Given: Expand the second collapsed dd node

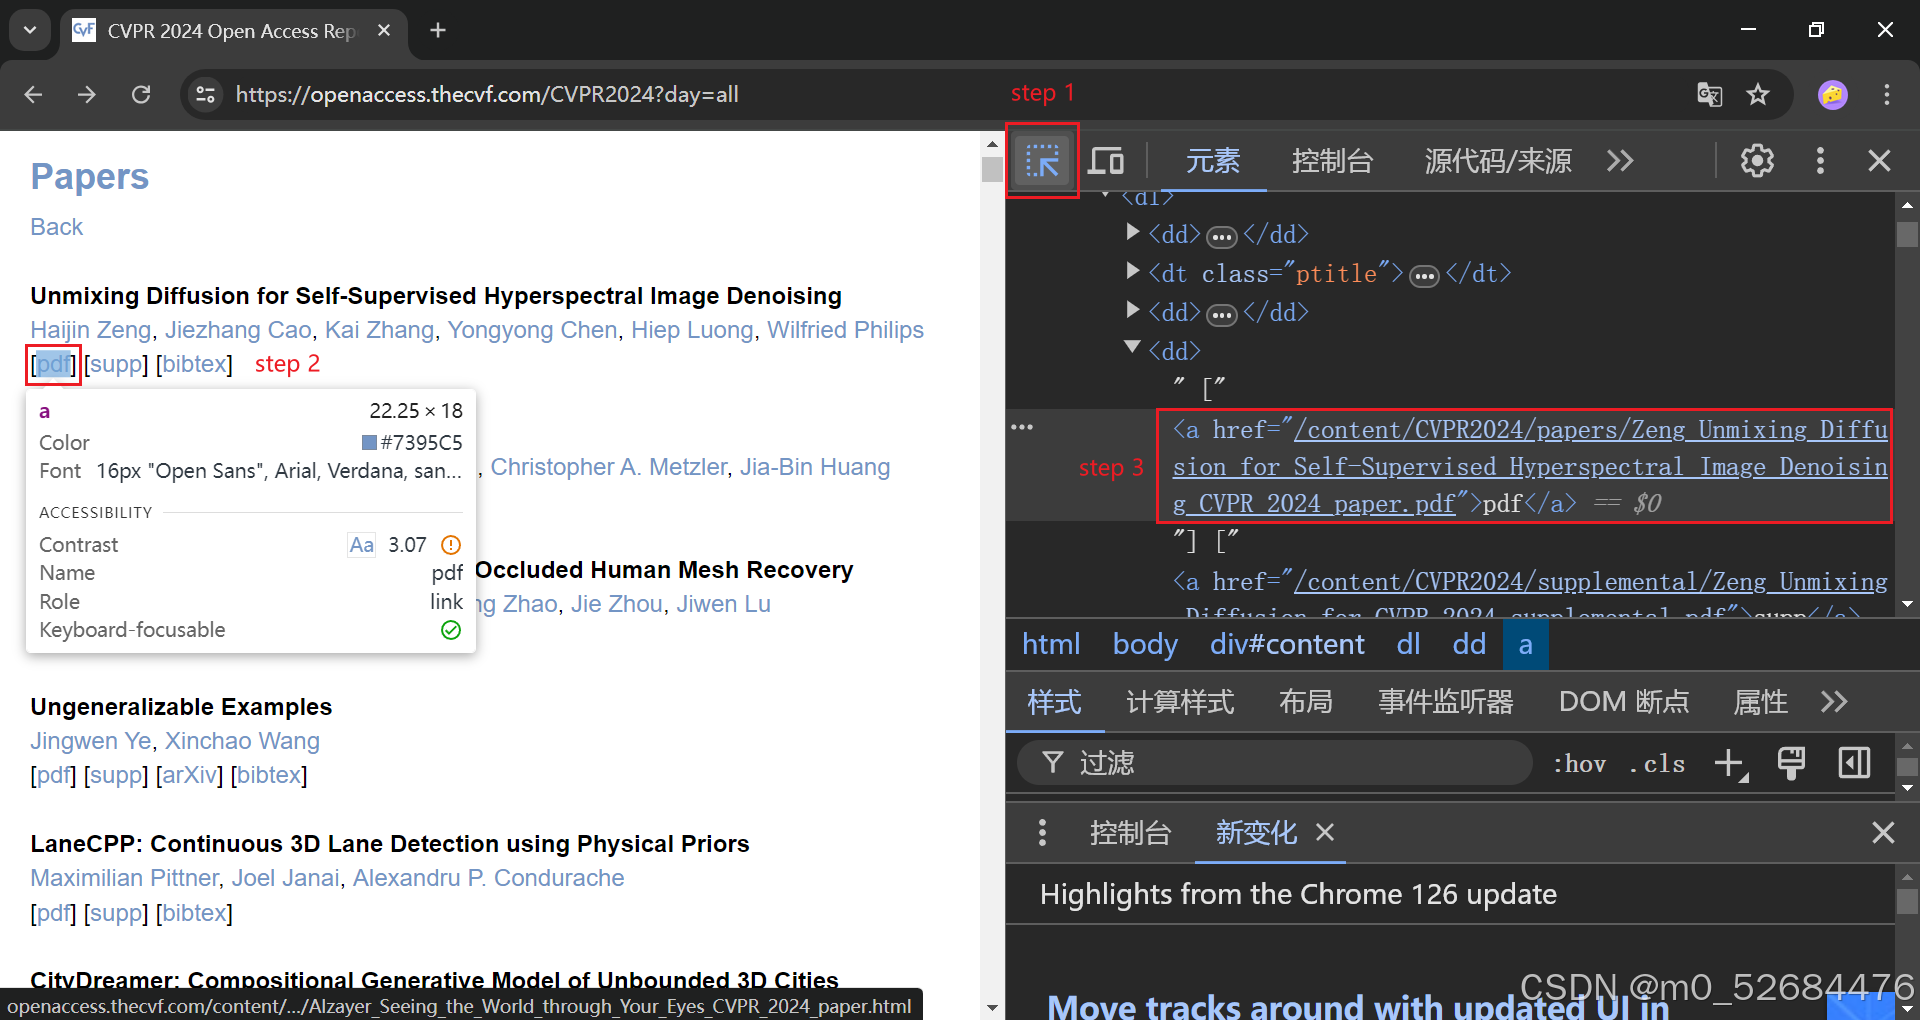Looking at the screenshot, I should pyautogui.click(x=1133, y=310).
